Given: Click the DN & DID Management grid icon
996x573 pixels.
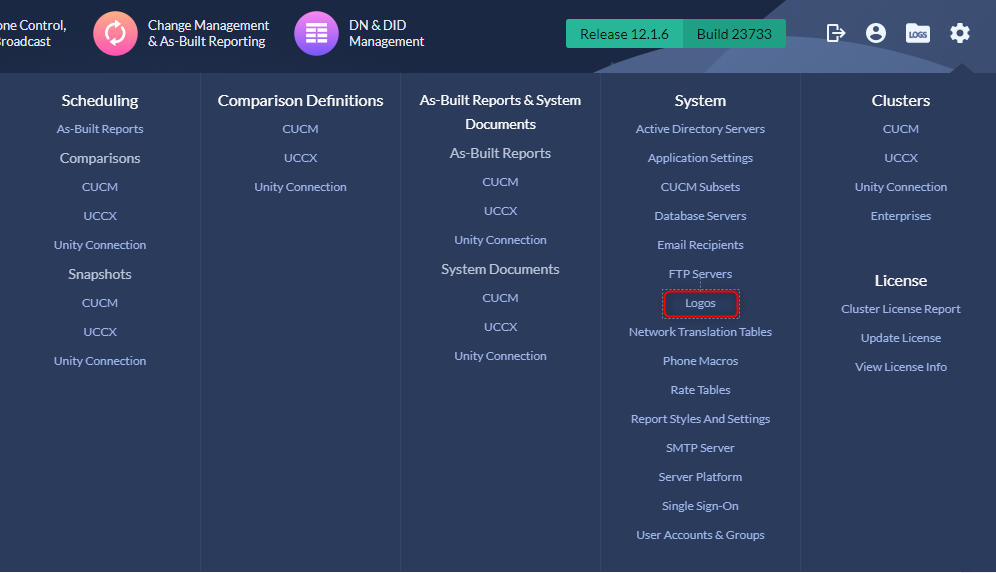Looking at the screenshot, I should tap(316, 33).
